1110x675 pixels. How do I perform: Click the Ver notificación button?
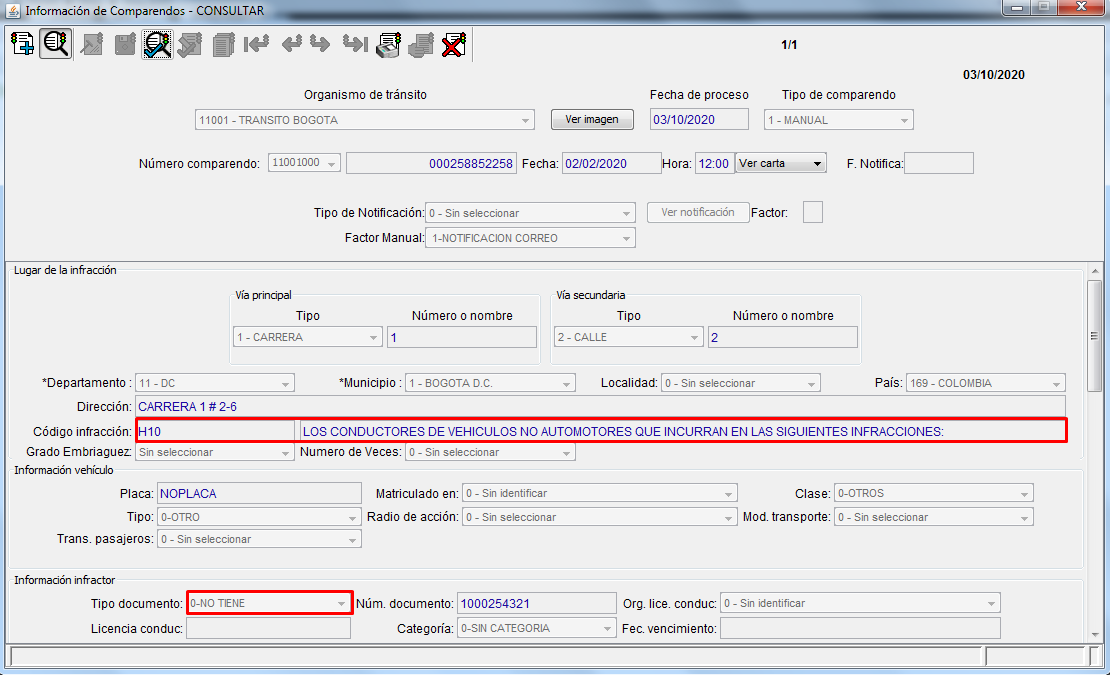coord(698,212)
